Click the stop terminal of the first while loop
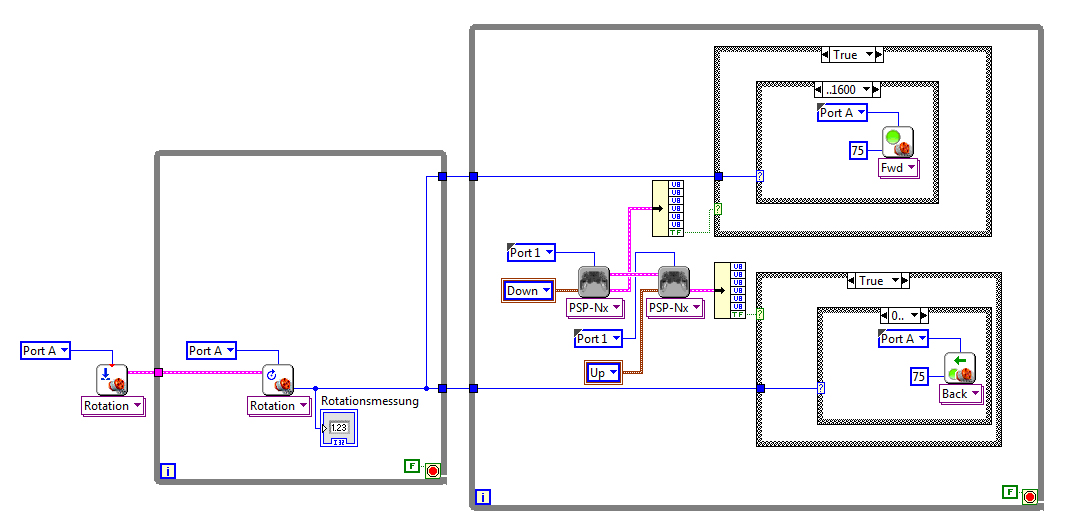The height and width of the screenshot is (520, 1072). [x=433, y=470]
